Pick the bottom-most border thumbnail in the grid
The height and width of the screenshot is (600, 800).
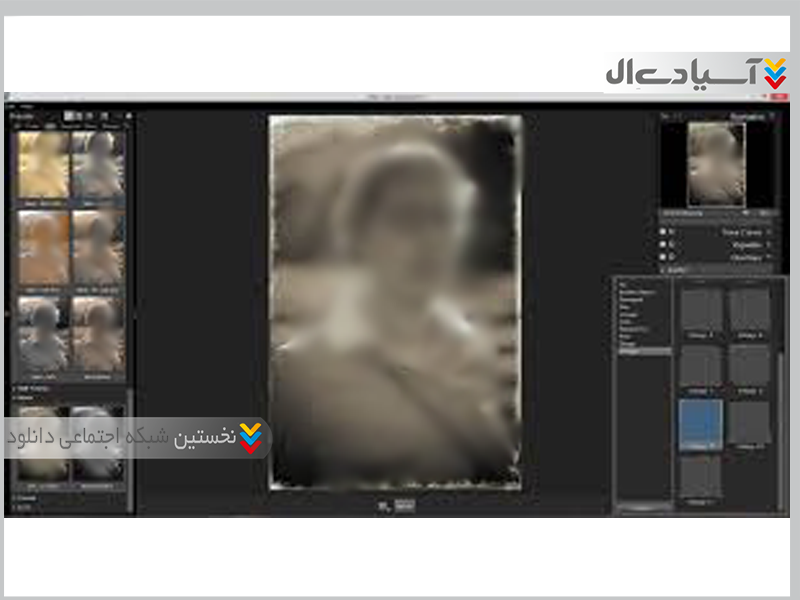point(700,476)
